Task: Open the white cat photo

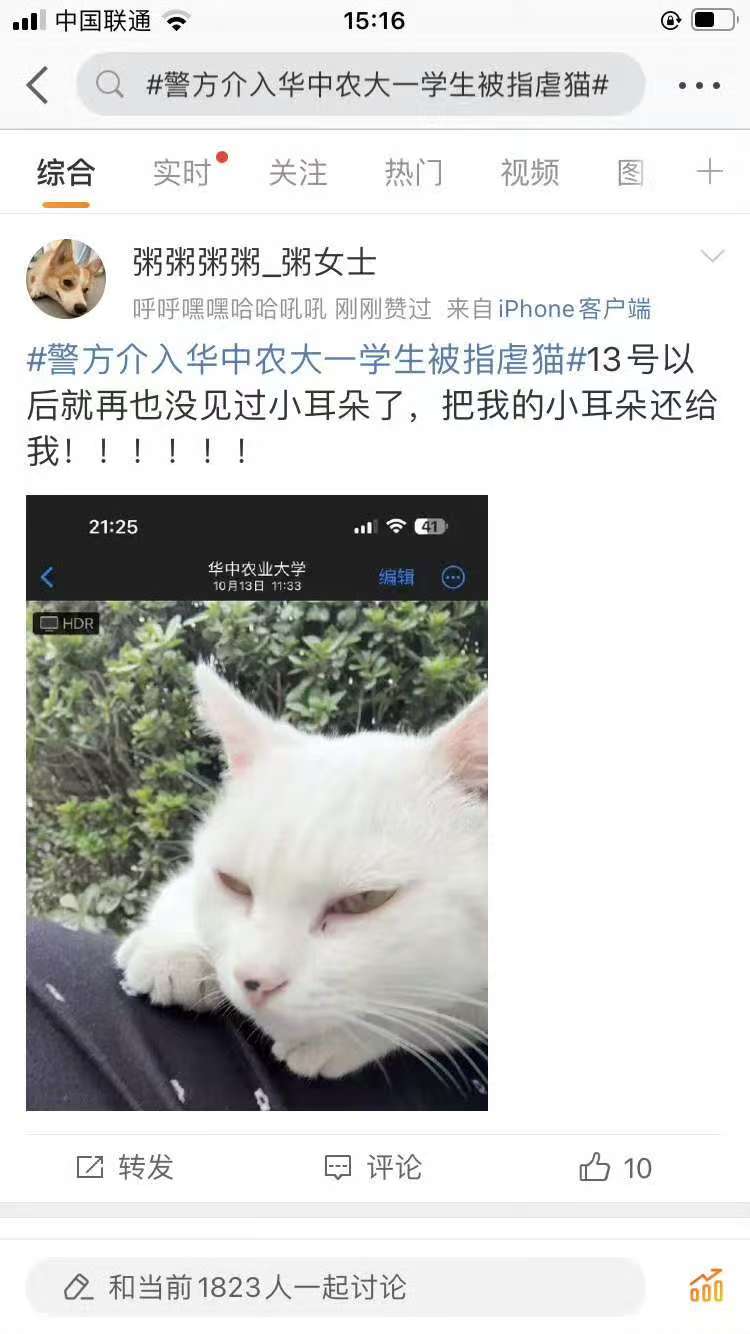Action: pos(257,803)
